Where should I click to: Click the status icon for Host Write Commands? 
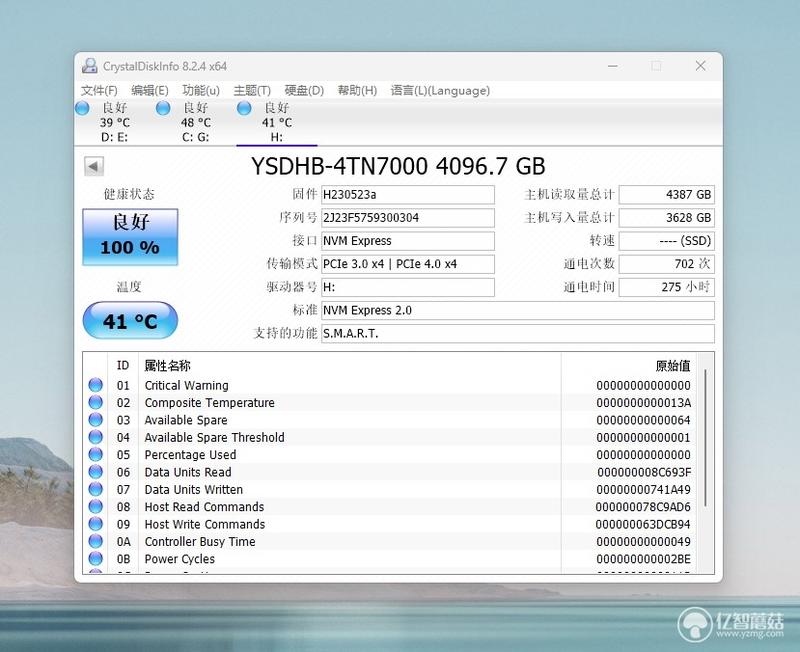(x=95, y=523)
